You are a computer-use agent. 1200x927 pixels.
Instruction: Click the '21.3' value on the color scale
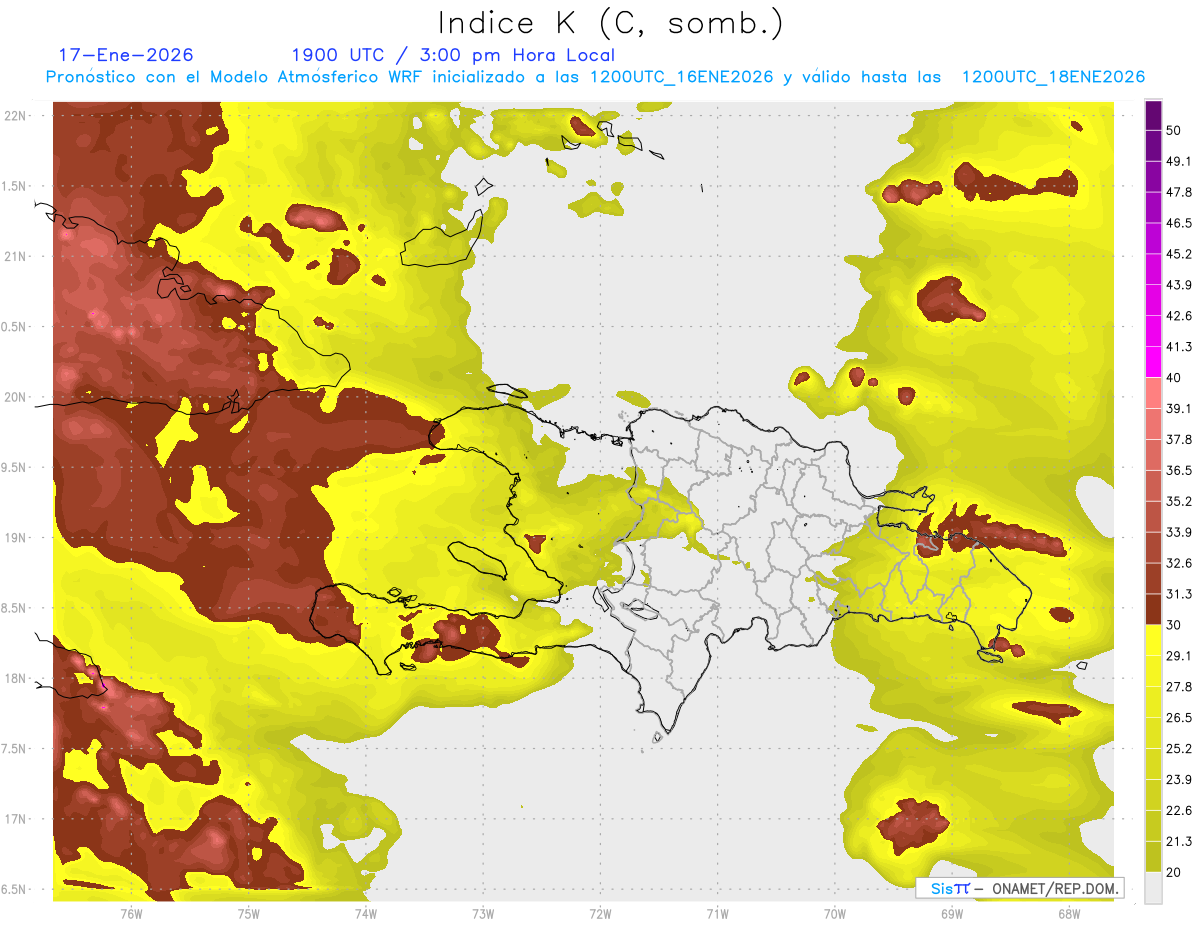[1179, 842]
